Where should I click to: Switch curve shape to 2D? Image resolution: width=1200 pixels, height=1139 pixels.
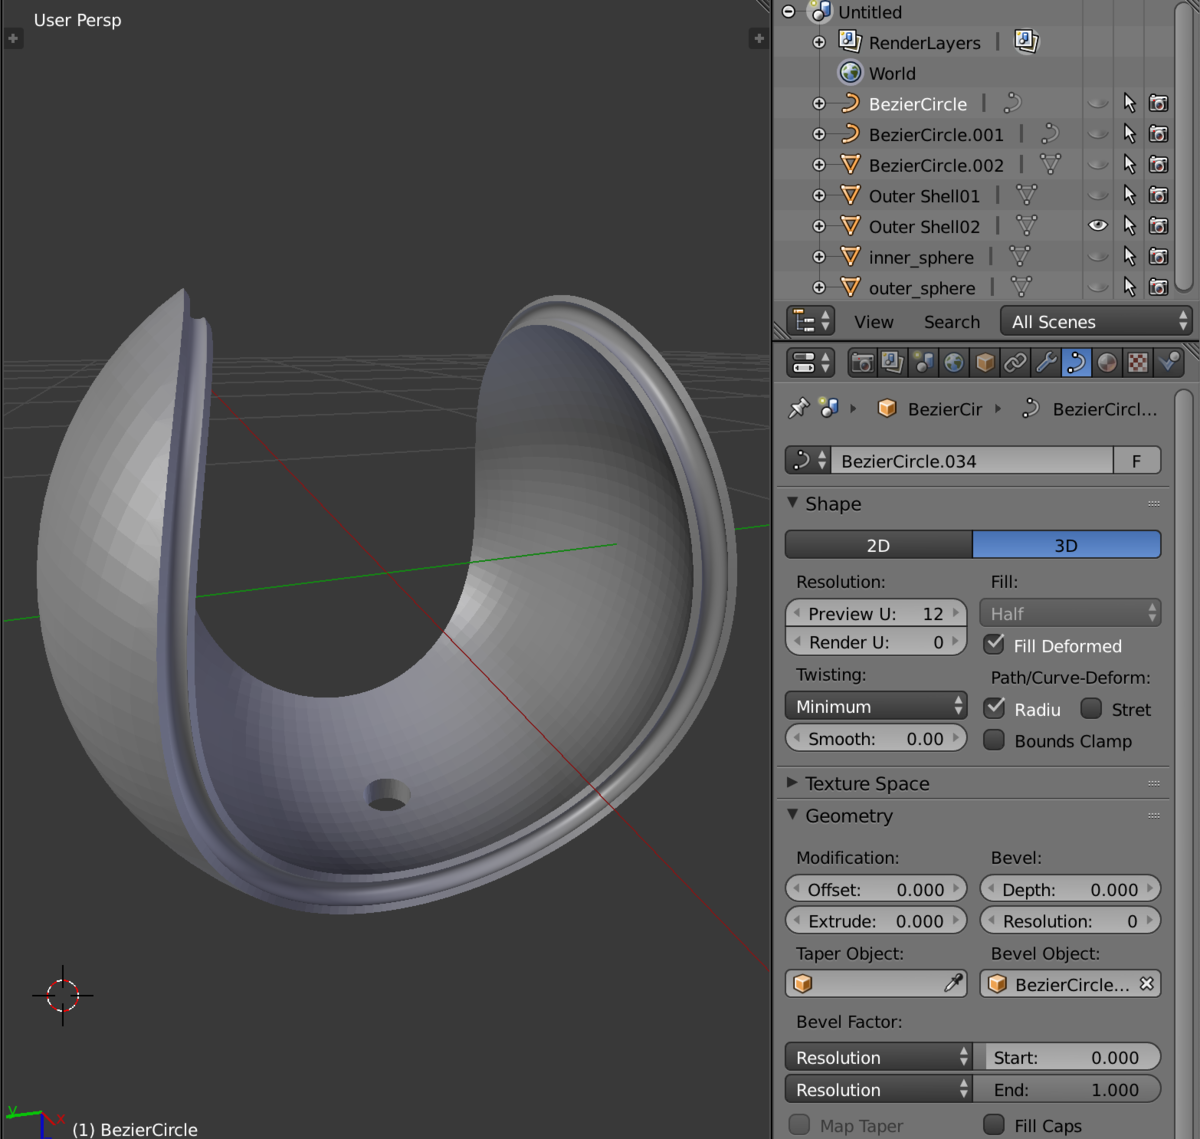878,545
